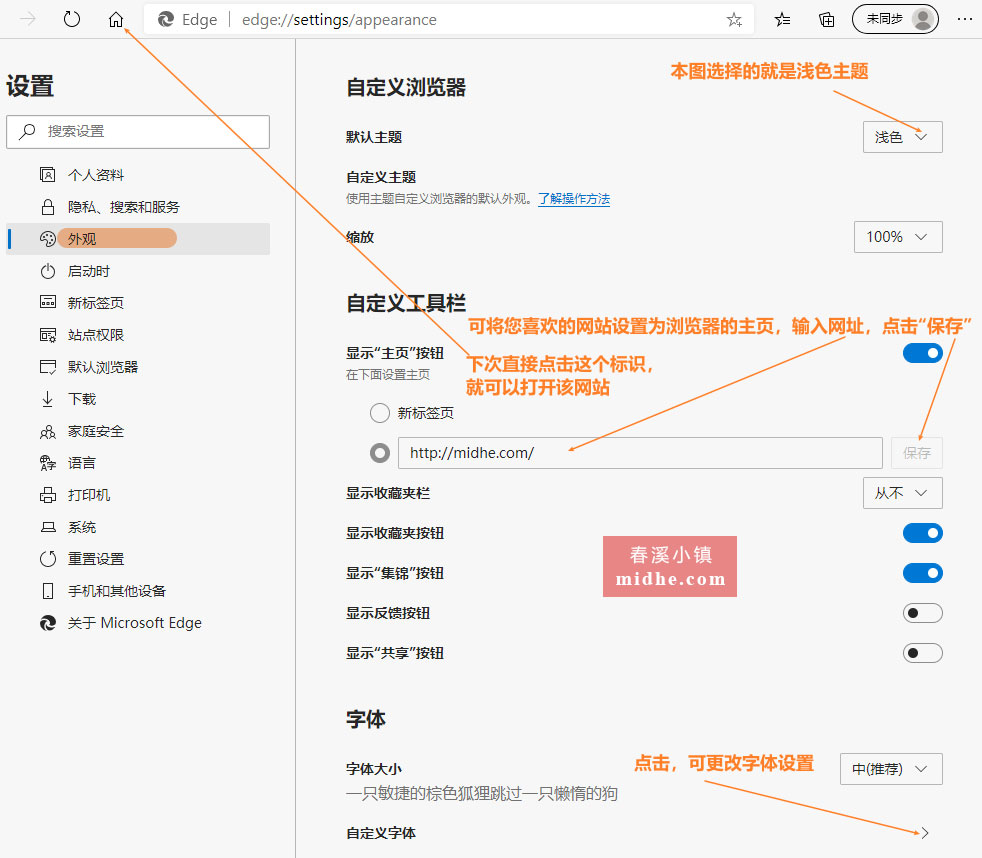Open the 默认主题 浅色 dropdown
The image size is (982, 858).
pyautogui.click(x=902, y=137)
